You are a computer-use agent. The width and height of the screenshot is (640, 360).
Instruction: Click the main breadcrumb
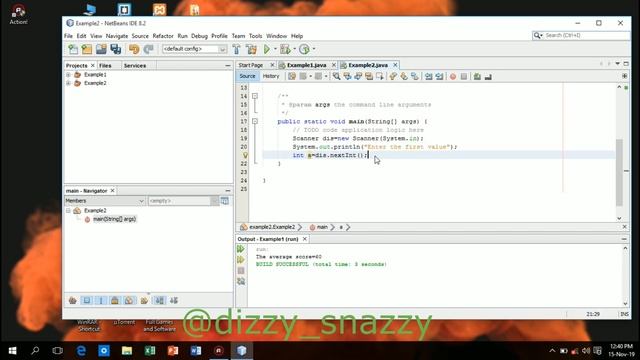click(x=322, y=227)
